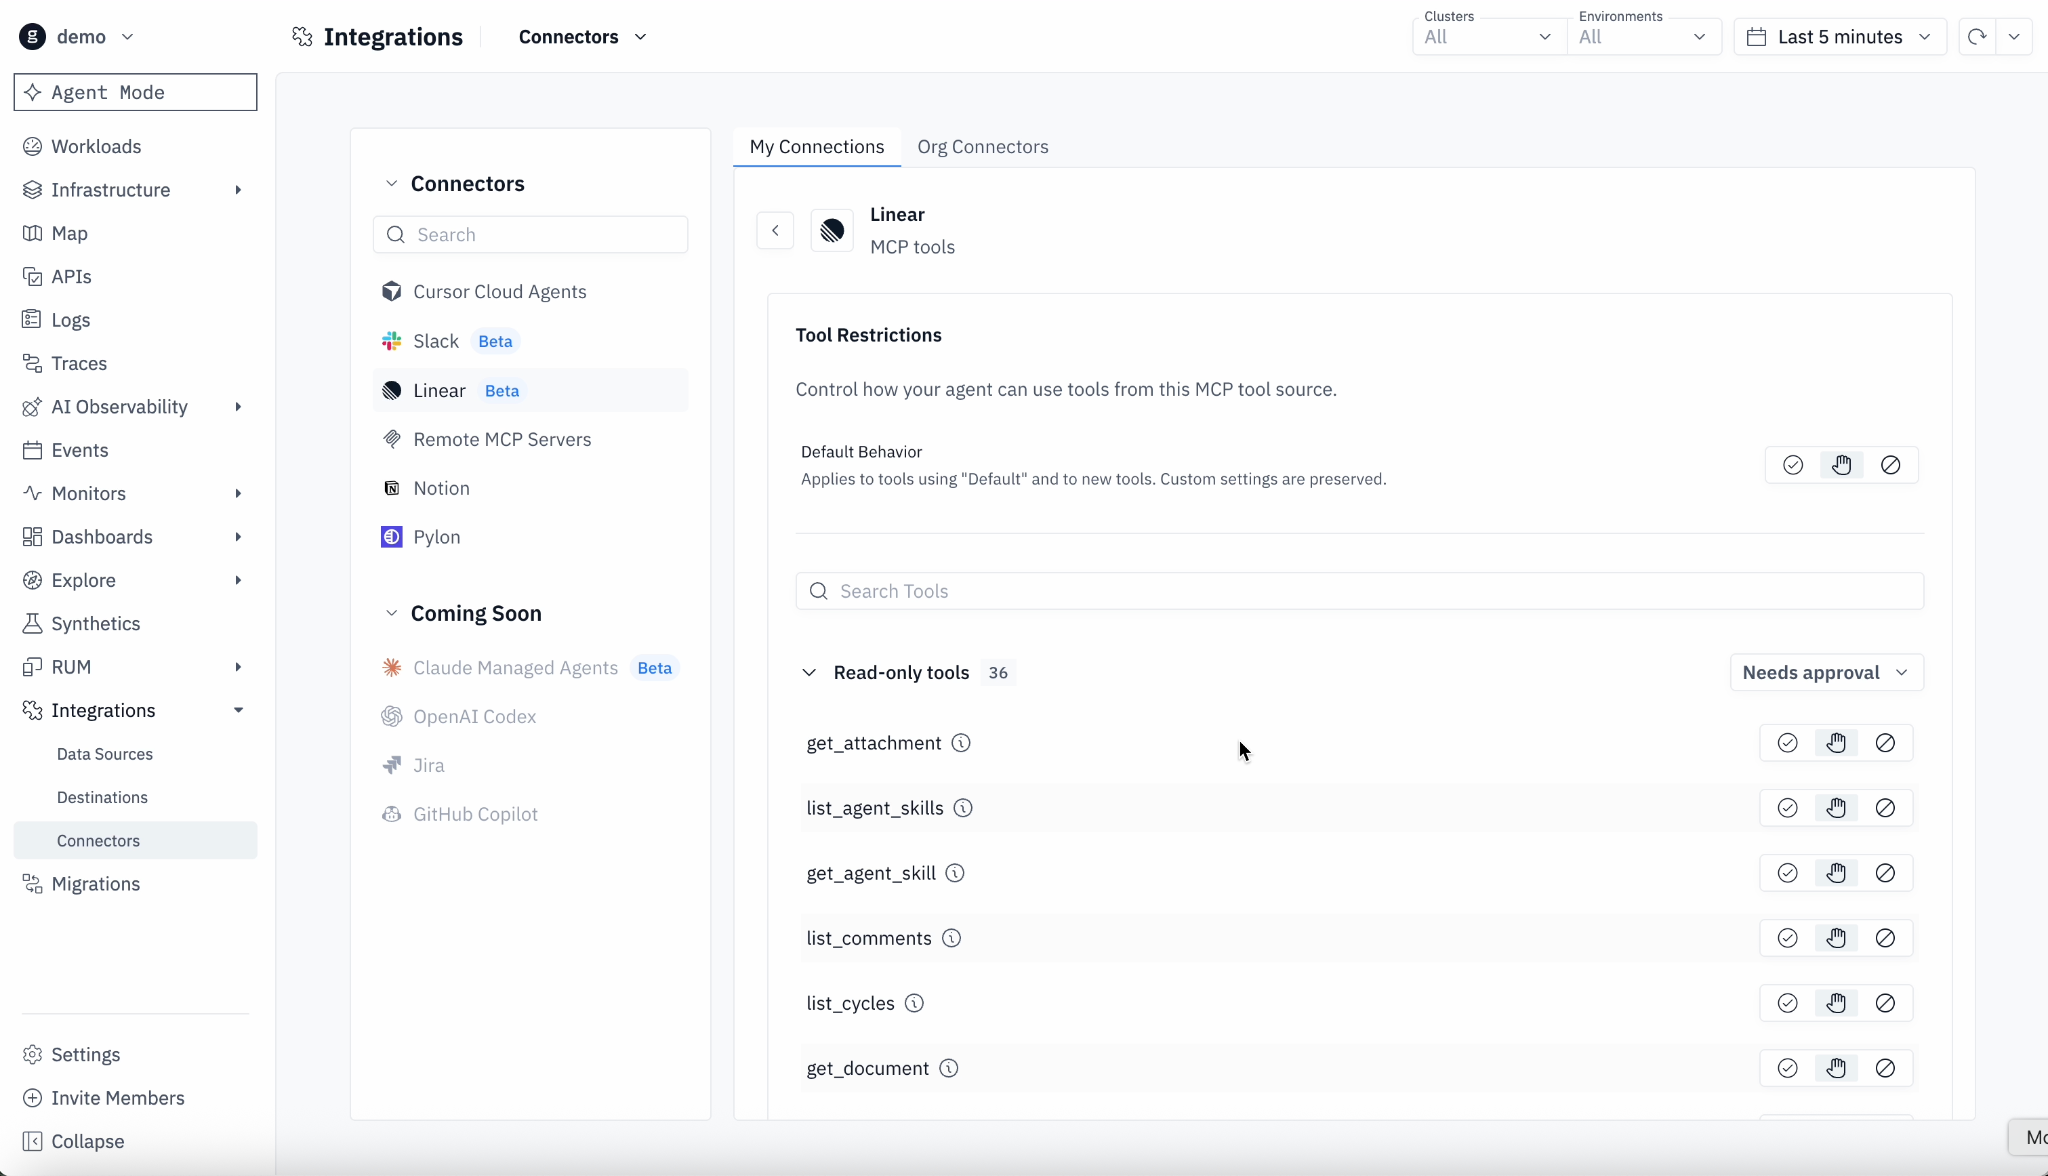
Task: Allow list_cycles with the checkmark option
Action: pyautogui.click(x=1788, y=1003)
